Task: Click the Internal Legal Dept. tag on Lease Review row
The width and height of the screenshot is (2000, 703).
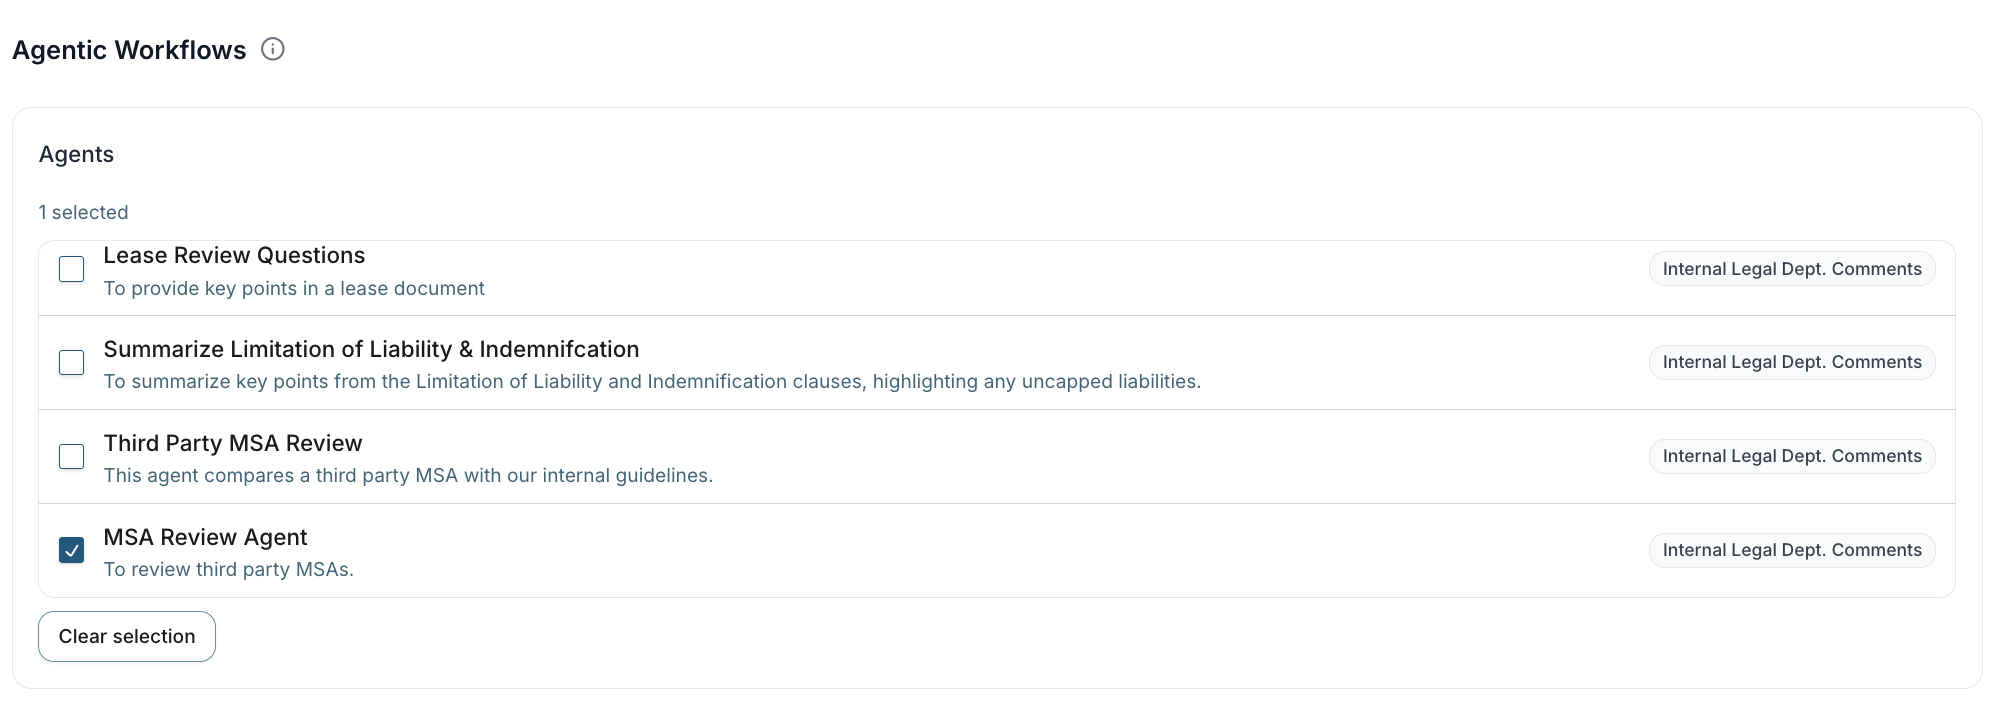Action: (1791, 269)
